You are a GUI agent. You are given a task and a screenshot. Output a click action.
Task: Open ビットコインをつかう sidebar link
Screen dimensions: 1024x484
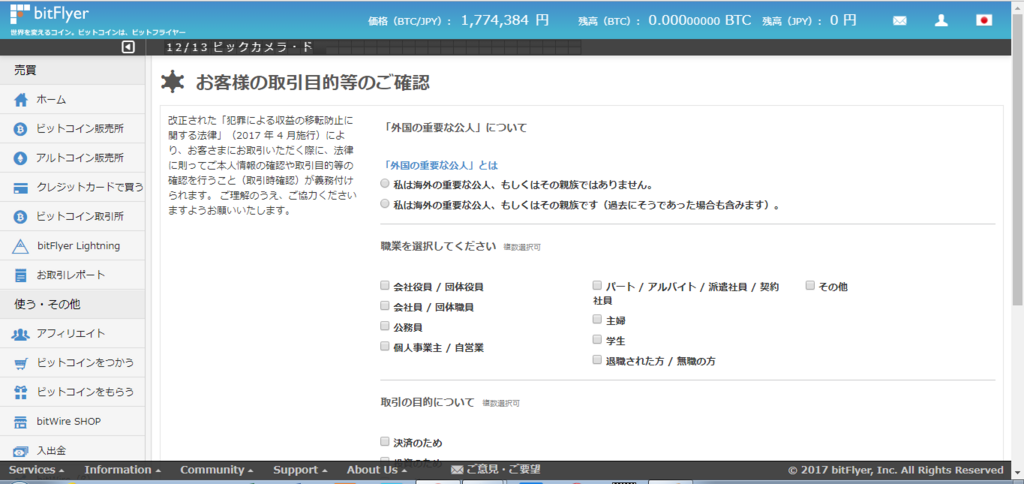coord(72,363)
